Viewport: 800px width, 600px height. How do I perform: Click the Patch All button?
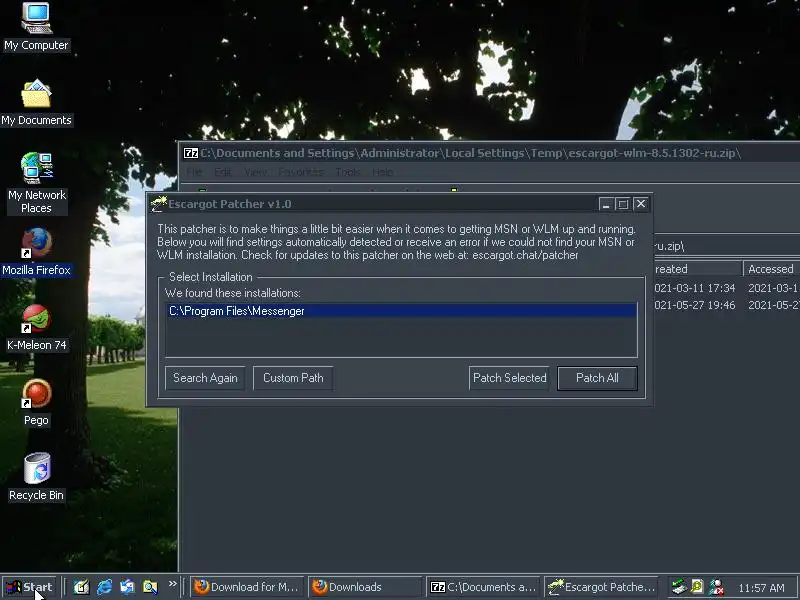tap(597, 378)
